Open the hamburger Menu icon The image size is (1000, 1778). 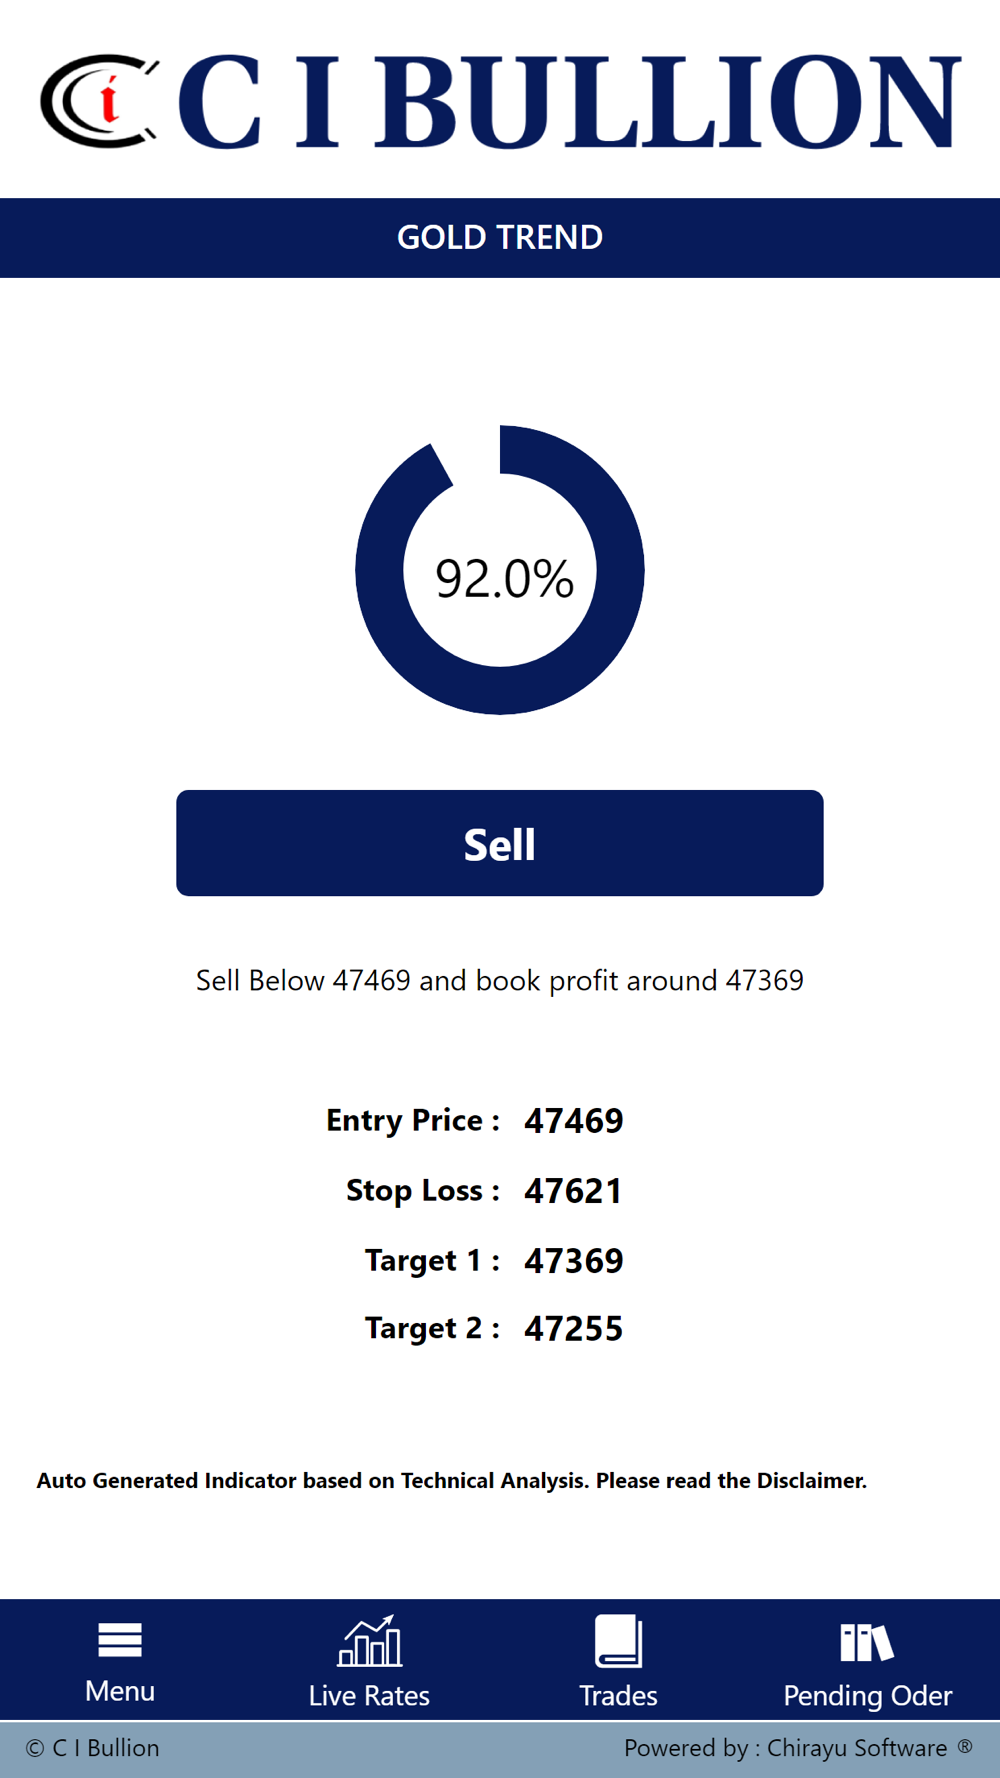pyautogui.click(x=119, y=1640)
